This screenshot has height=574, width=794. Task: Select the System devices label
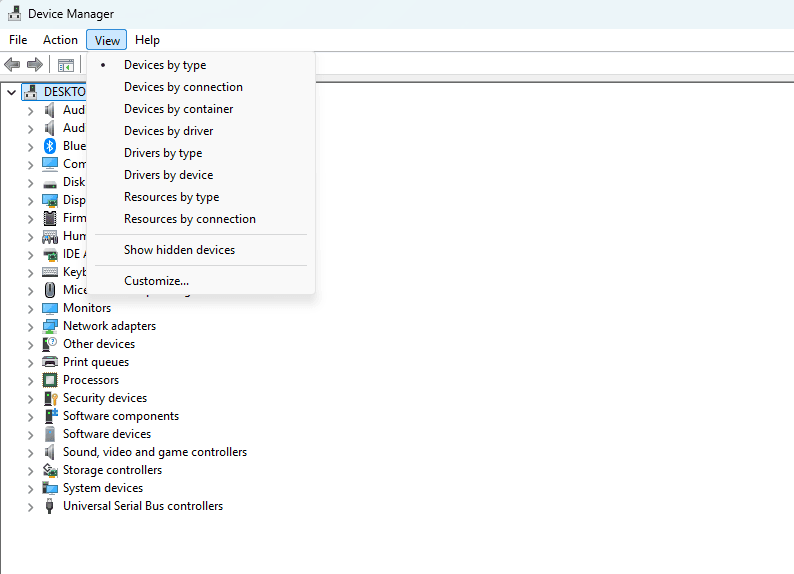click(x=103, y=488)
